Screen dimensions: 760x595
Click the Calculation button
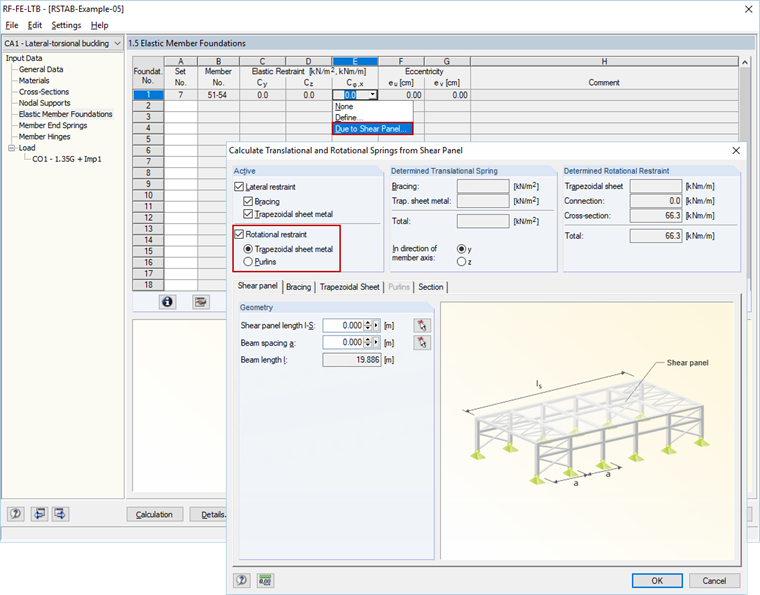click(154, 514)
